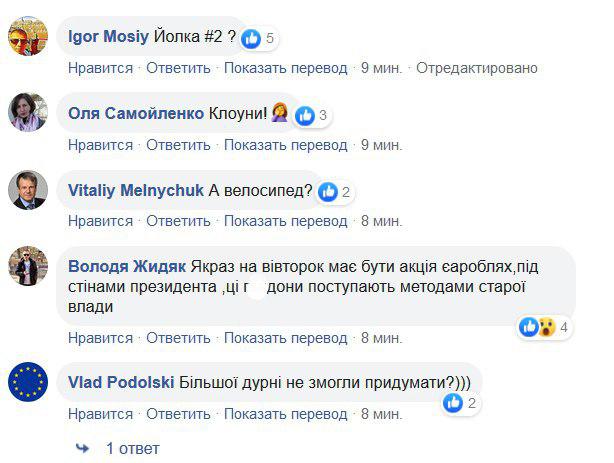Show translation for Володя Жидяк's comment

pyautogui.click(x=286, y=337)
